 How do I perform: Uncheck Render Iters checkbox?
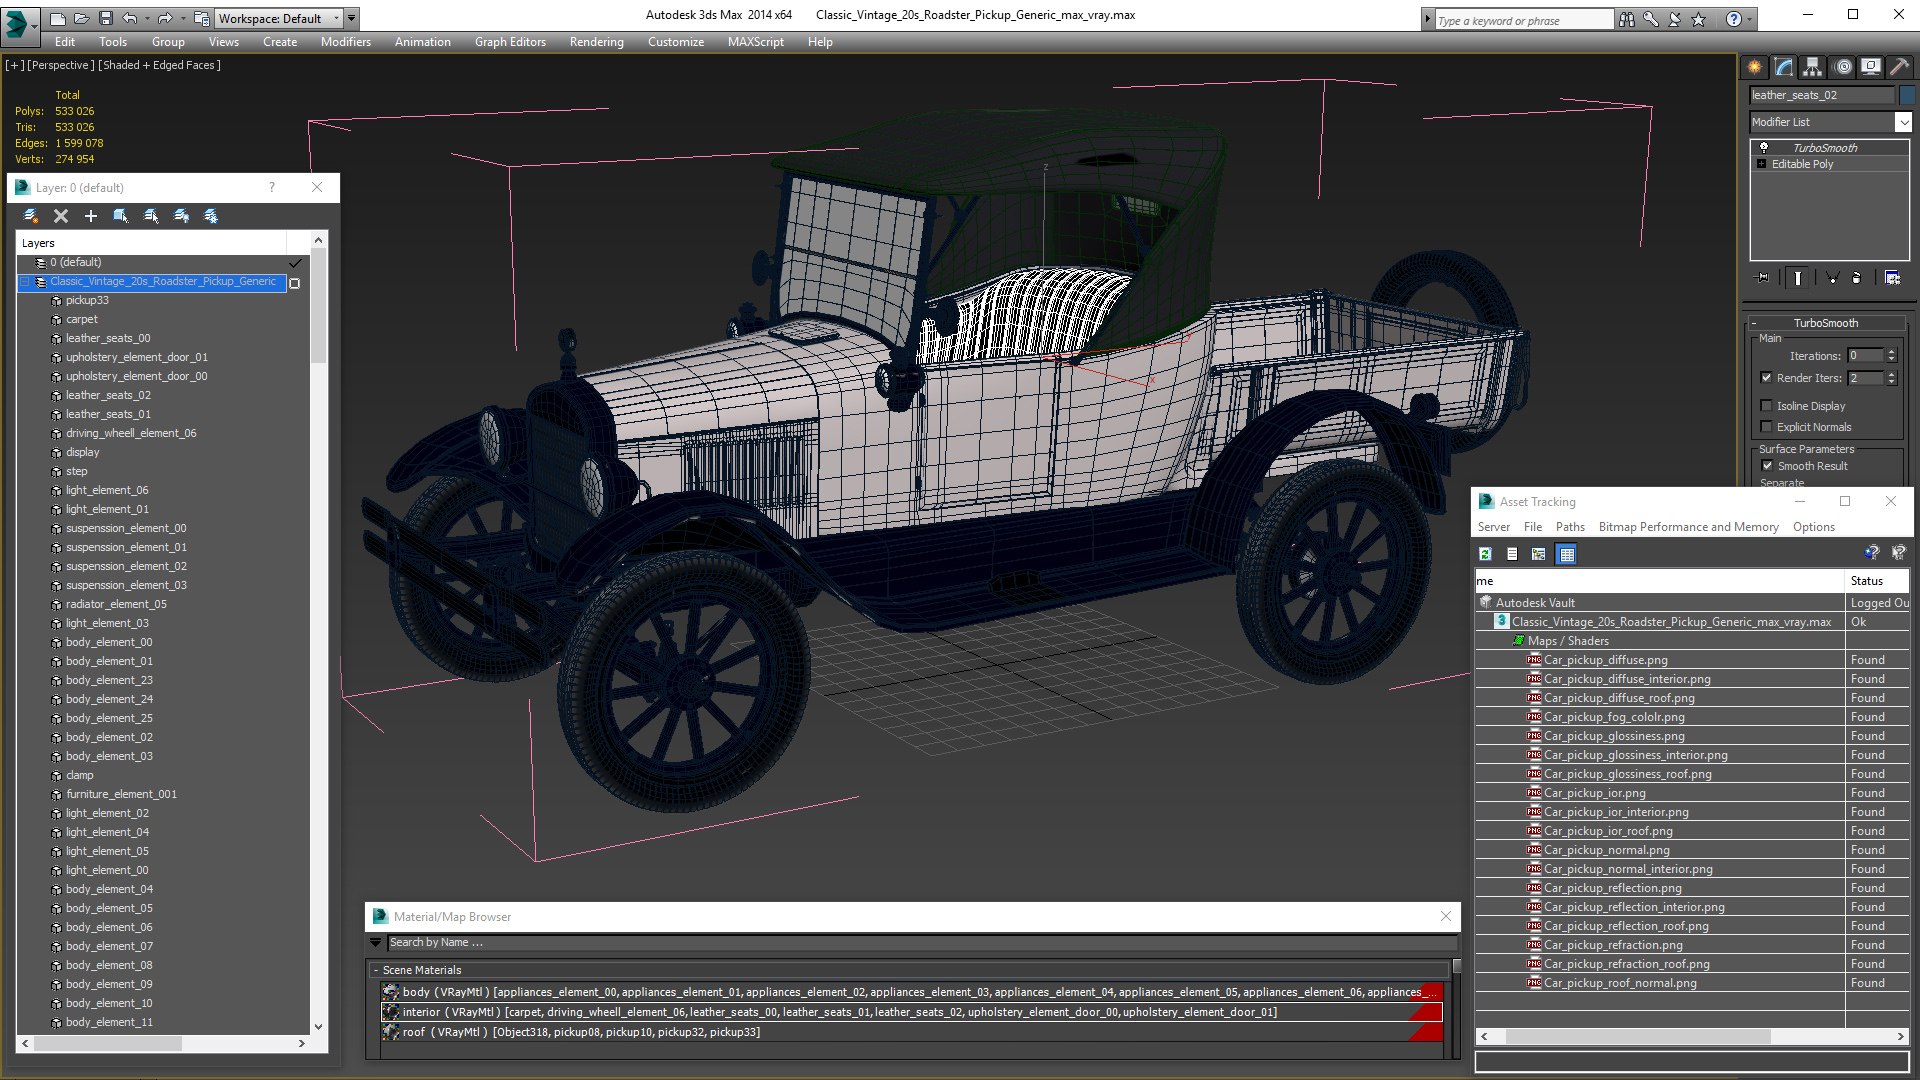pyautogui.click(x=1767, y=378)
